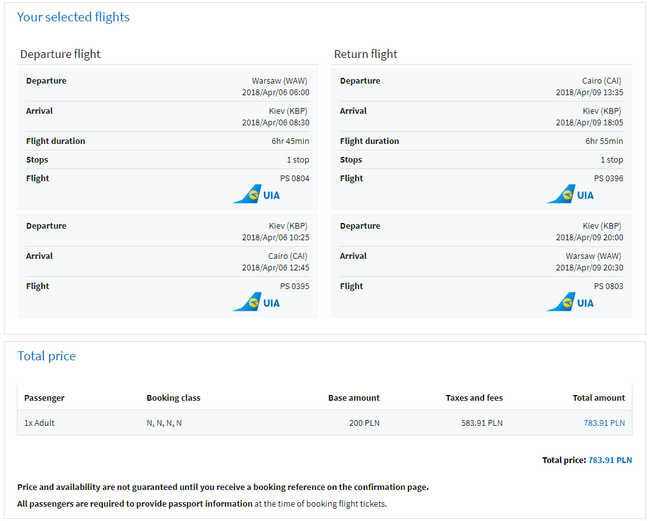Click the 6hr 45min flight duration value
Image resolution: width=650 pixels, height=521 pixels.
(x=290, y=141)
